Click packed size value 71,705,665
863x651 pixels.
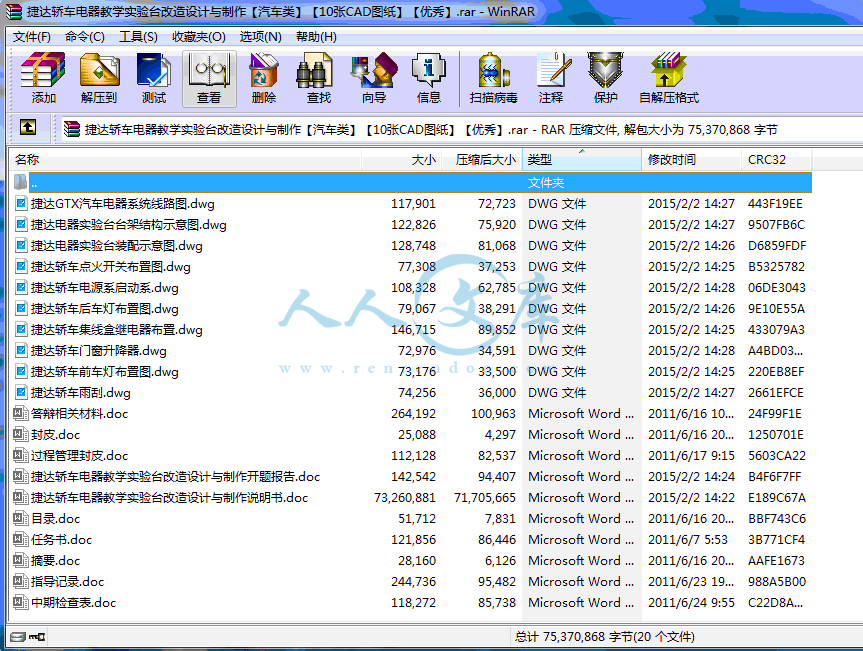pyautogui.click(x=485, y=497)
